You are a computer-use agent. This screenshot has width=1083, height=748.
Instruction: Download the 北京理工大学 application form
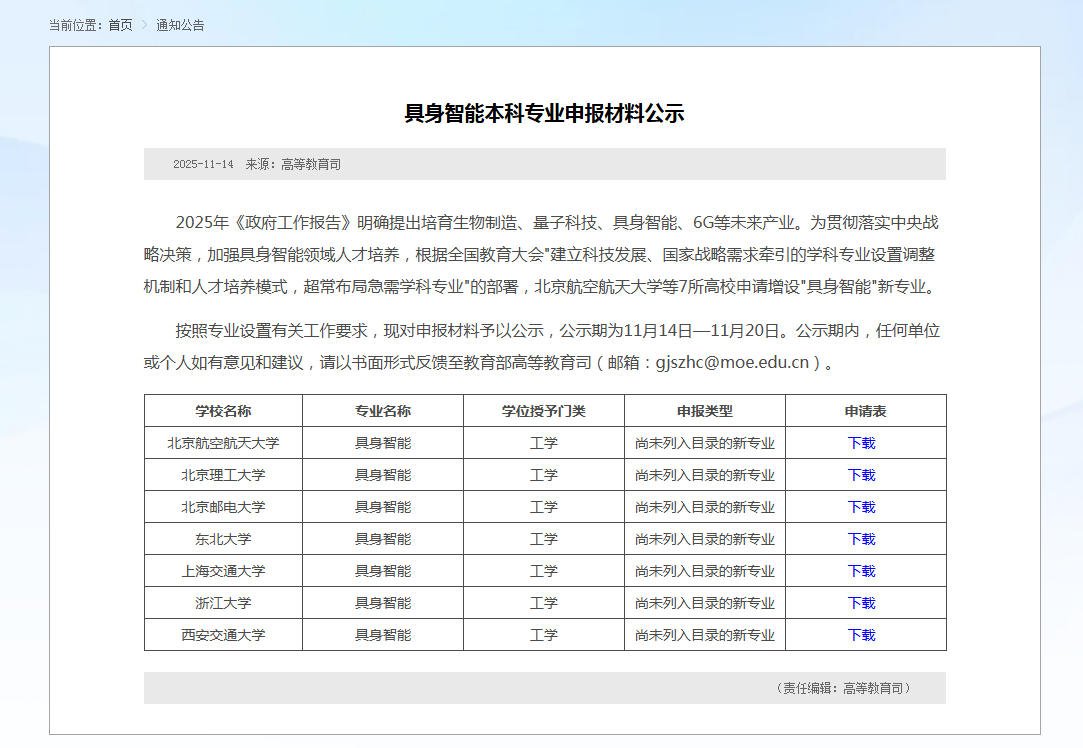864,474
